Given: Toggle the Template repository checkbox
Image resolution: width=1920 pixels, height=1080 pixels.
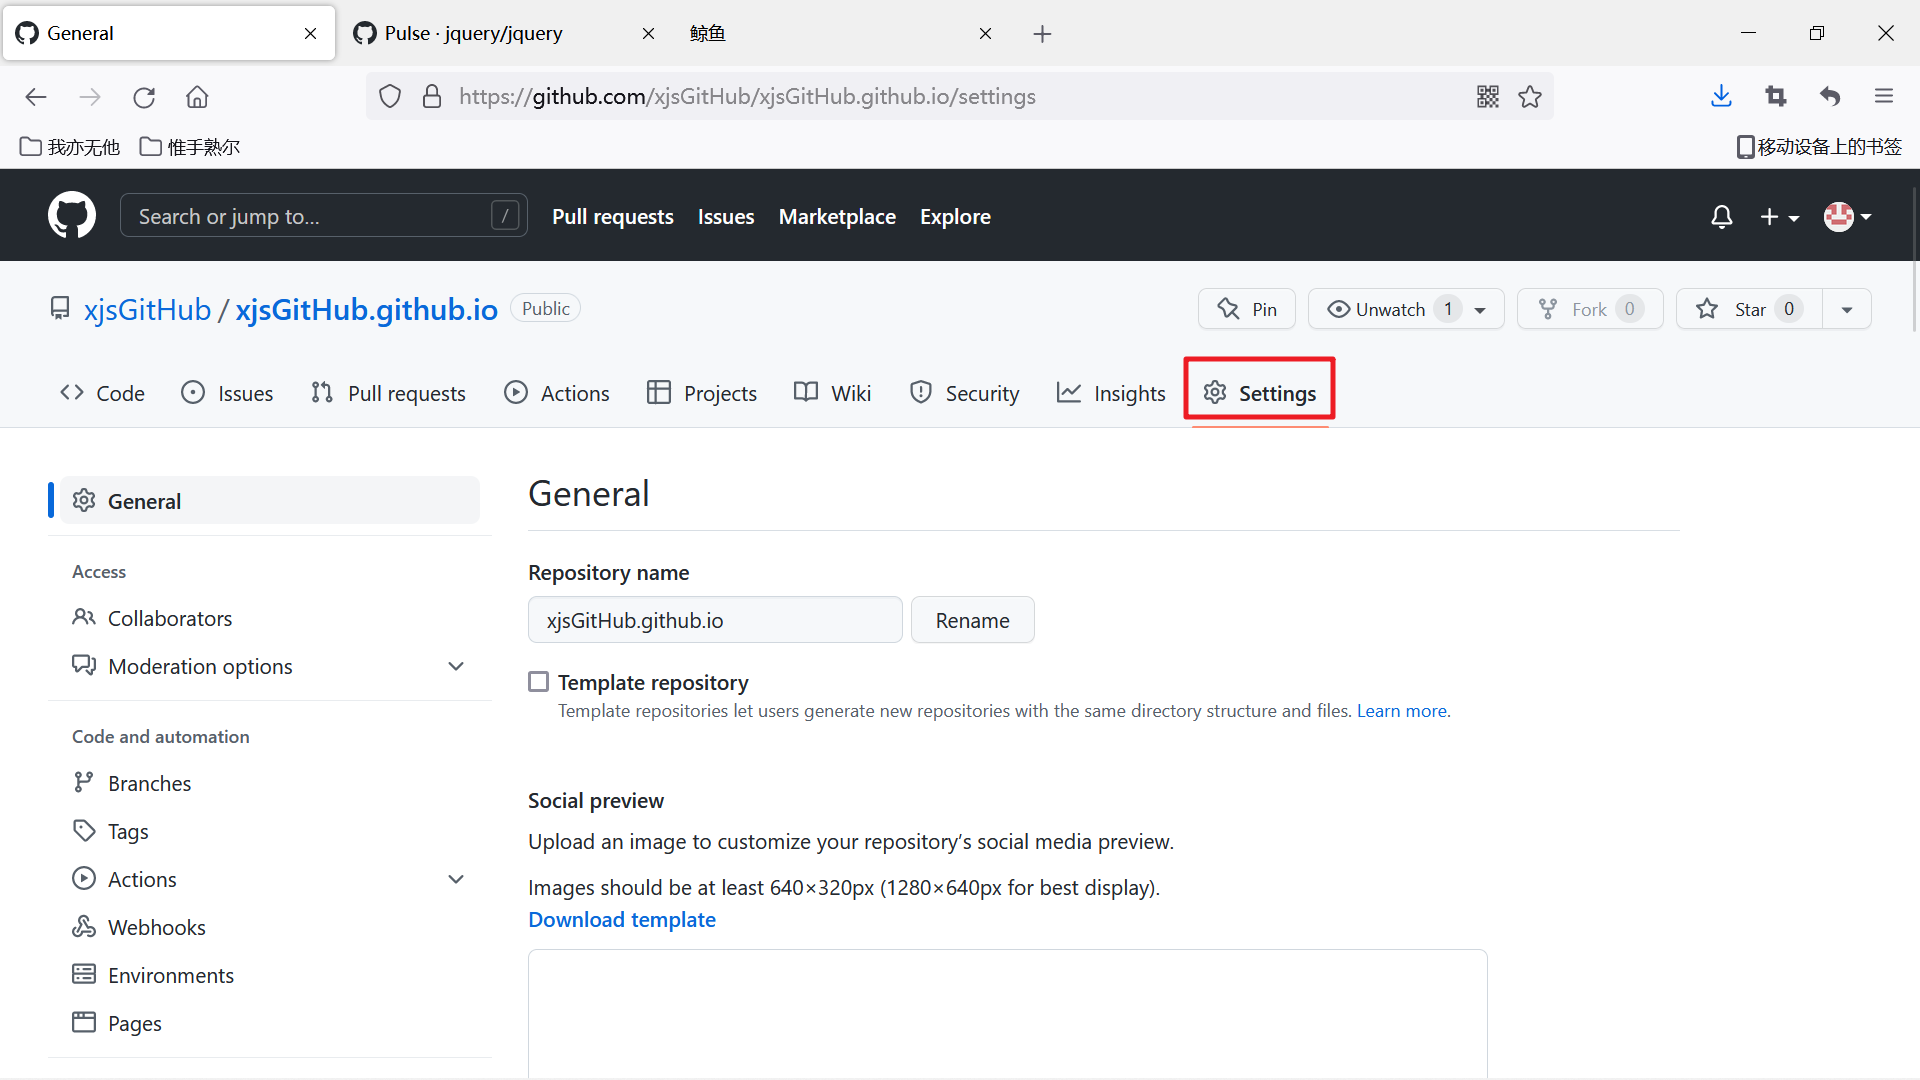Looking at the screenshot, I should click(538, 682).
